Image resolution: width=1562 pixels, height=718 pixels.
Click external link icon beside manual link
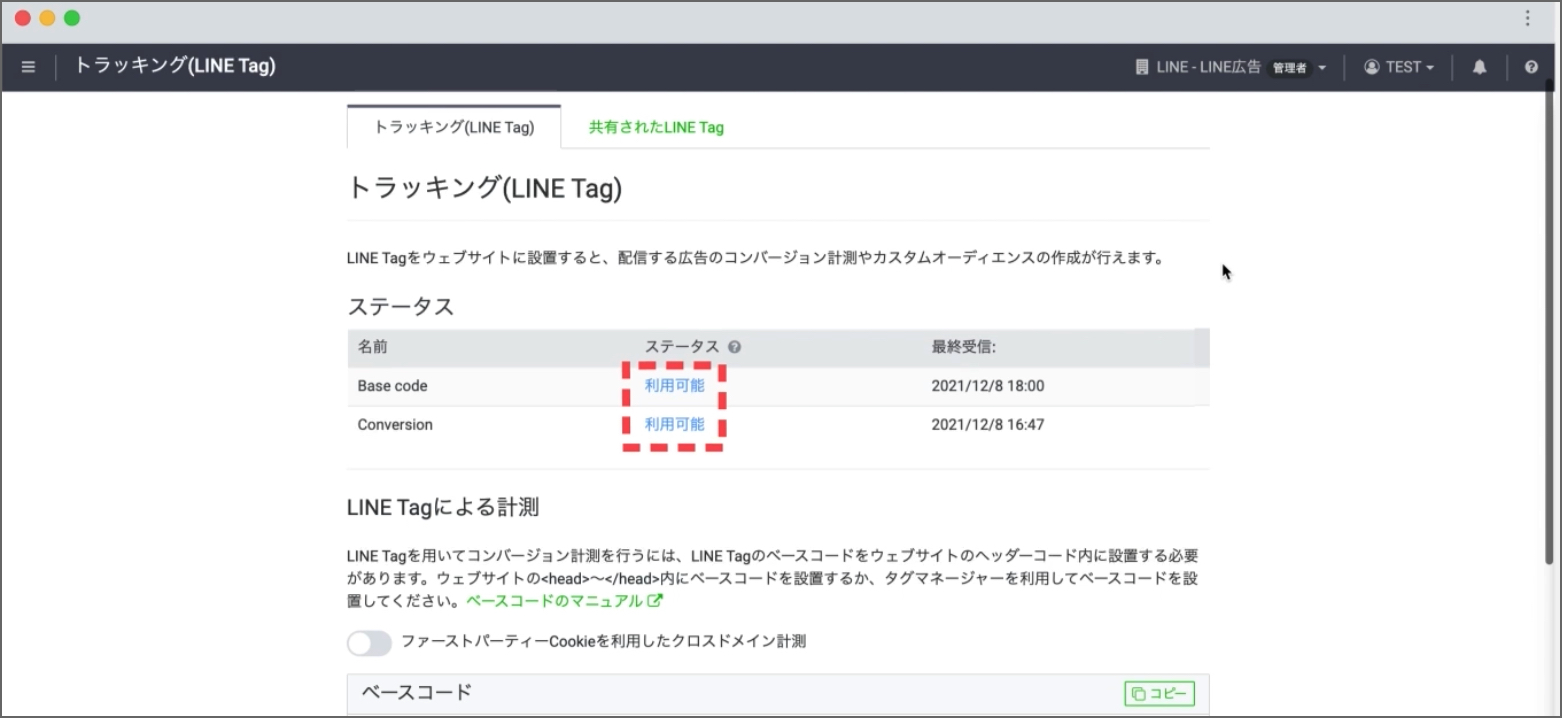pyautogui.click(x=655, y=601)
